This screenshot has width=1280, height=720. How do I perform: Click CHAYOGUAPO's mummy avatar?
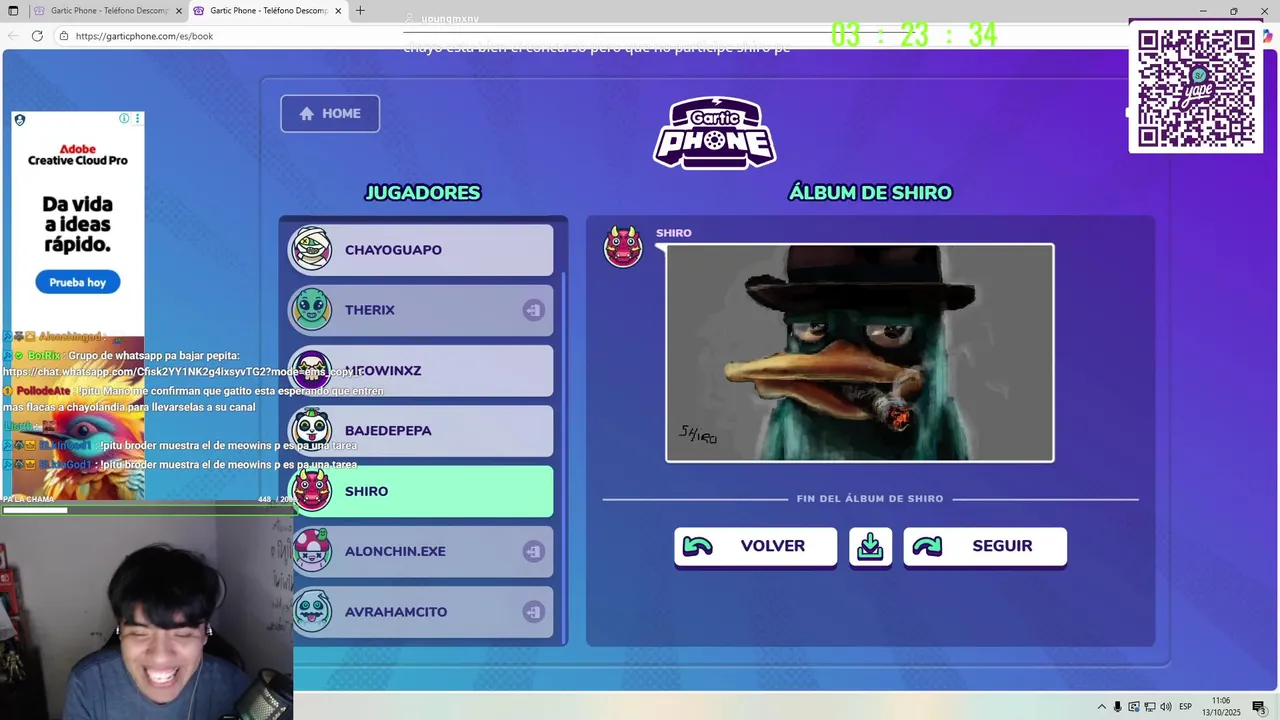click(x=312, y=250)
